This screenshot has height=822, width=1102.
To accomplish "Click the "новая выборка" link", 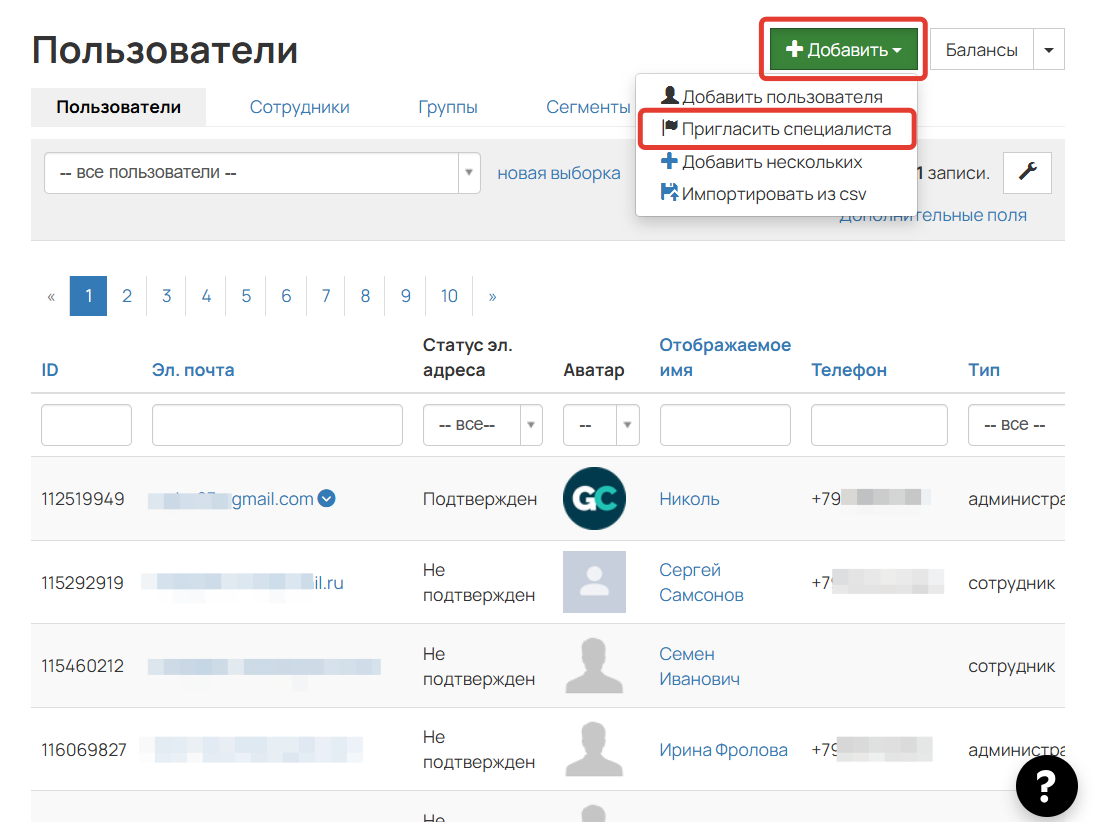I will tap(558, 173).
